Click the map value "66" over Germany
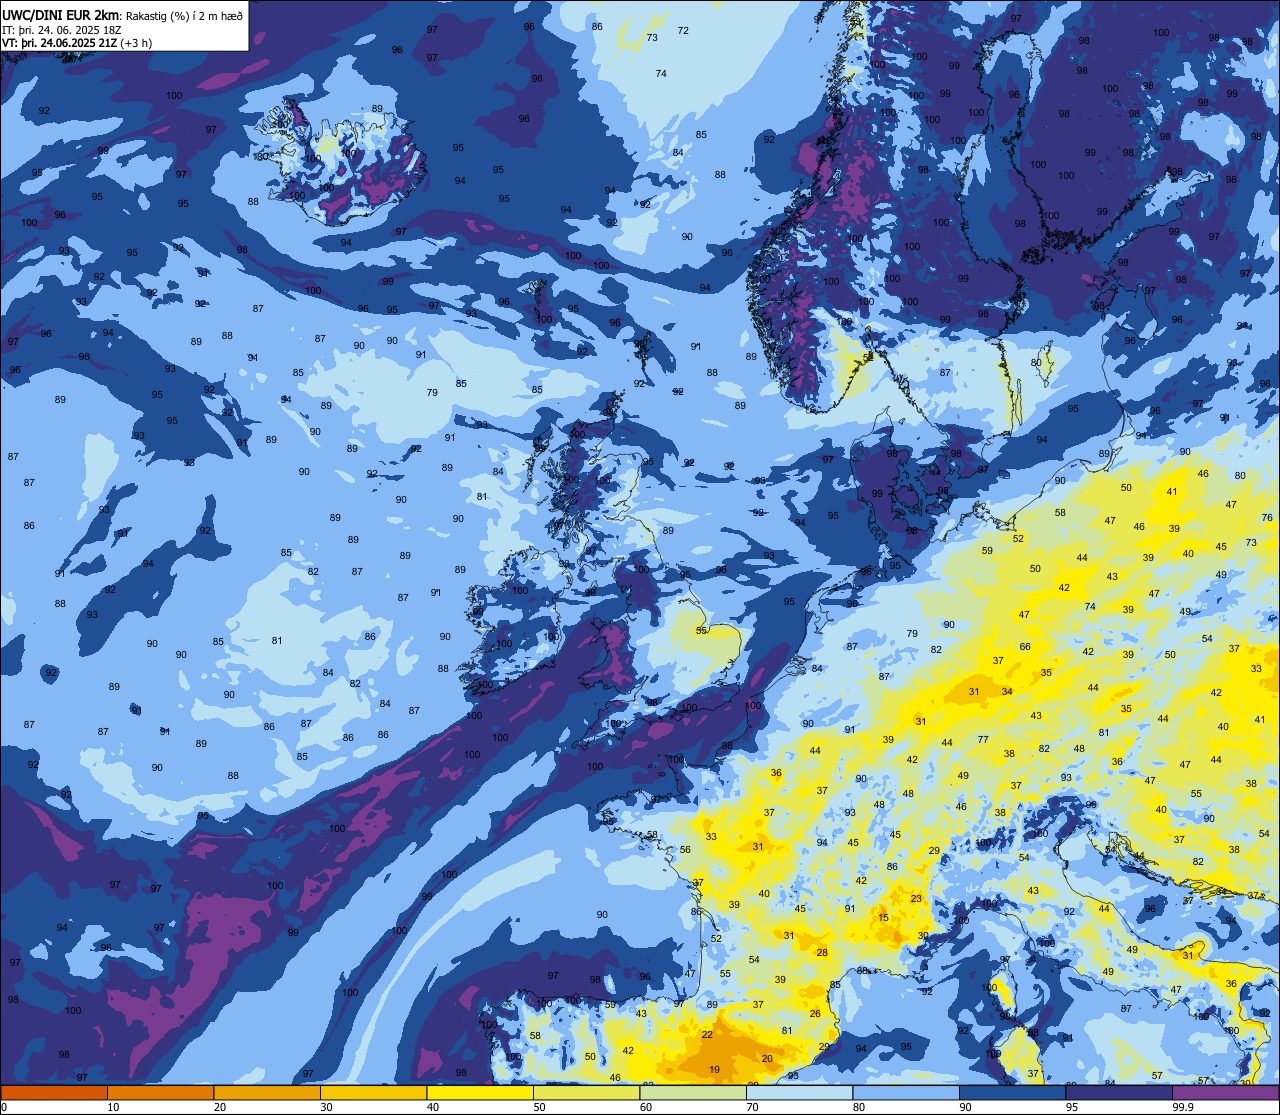 (1025, 647)
